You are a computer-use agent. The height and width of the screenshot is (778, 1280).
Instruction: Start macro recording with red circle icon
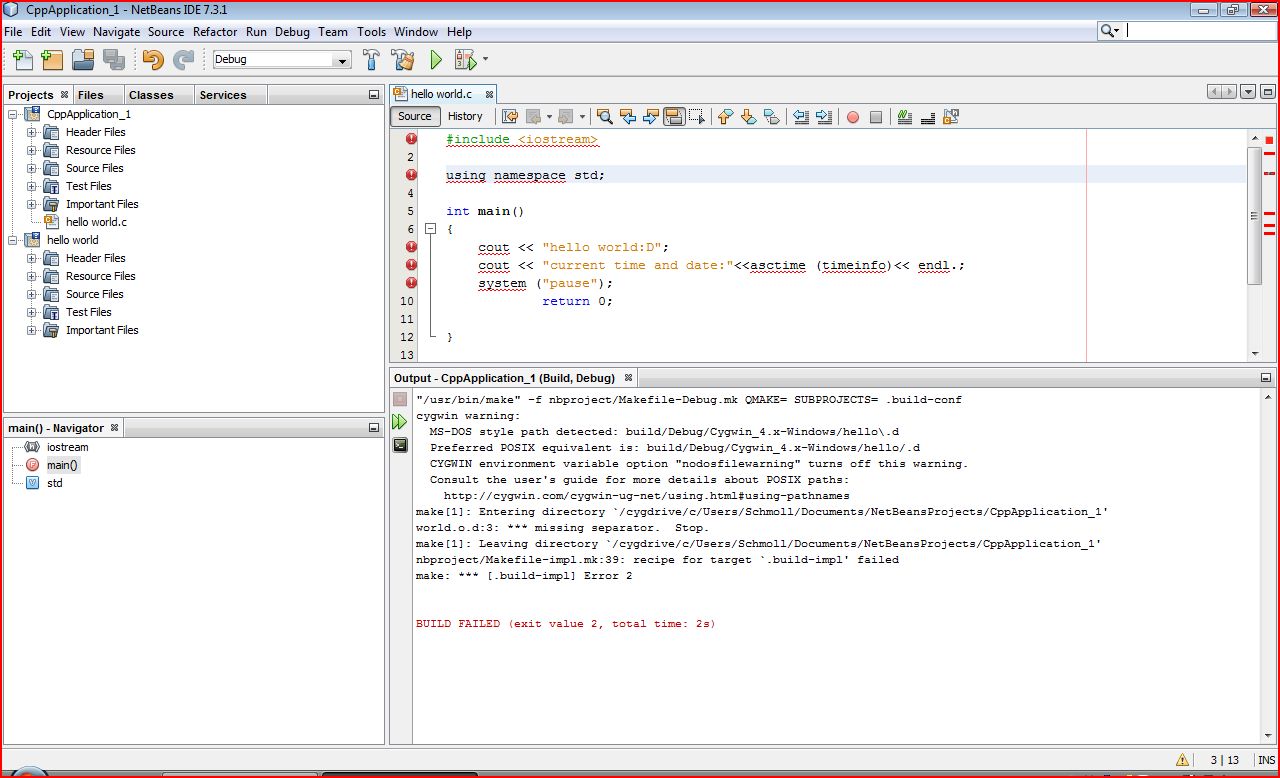pyautogui.click(x=853, y=117)
